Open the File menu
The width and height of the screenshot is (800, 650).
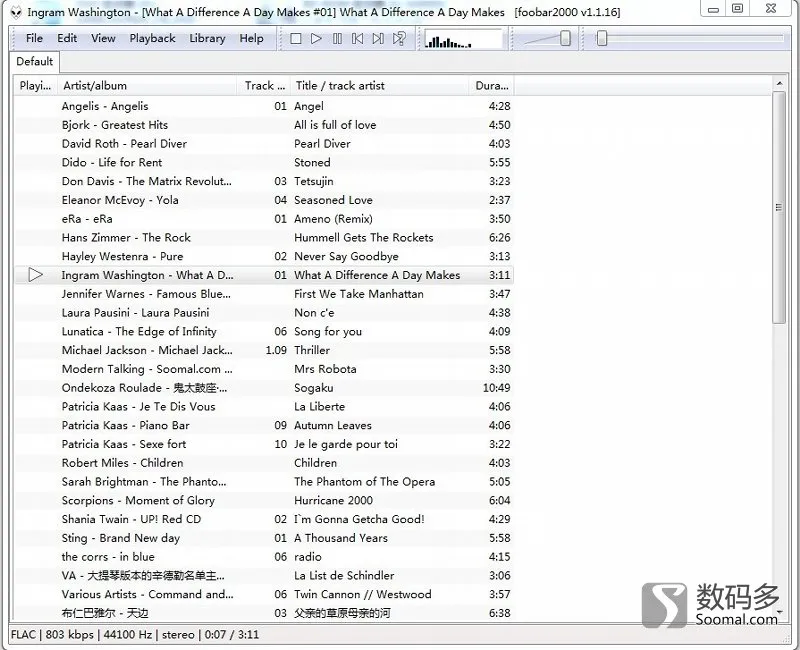(34, 38)
